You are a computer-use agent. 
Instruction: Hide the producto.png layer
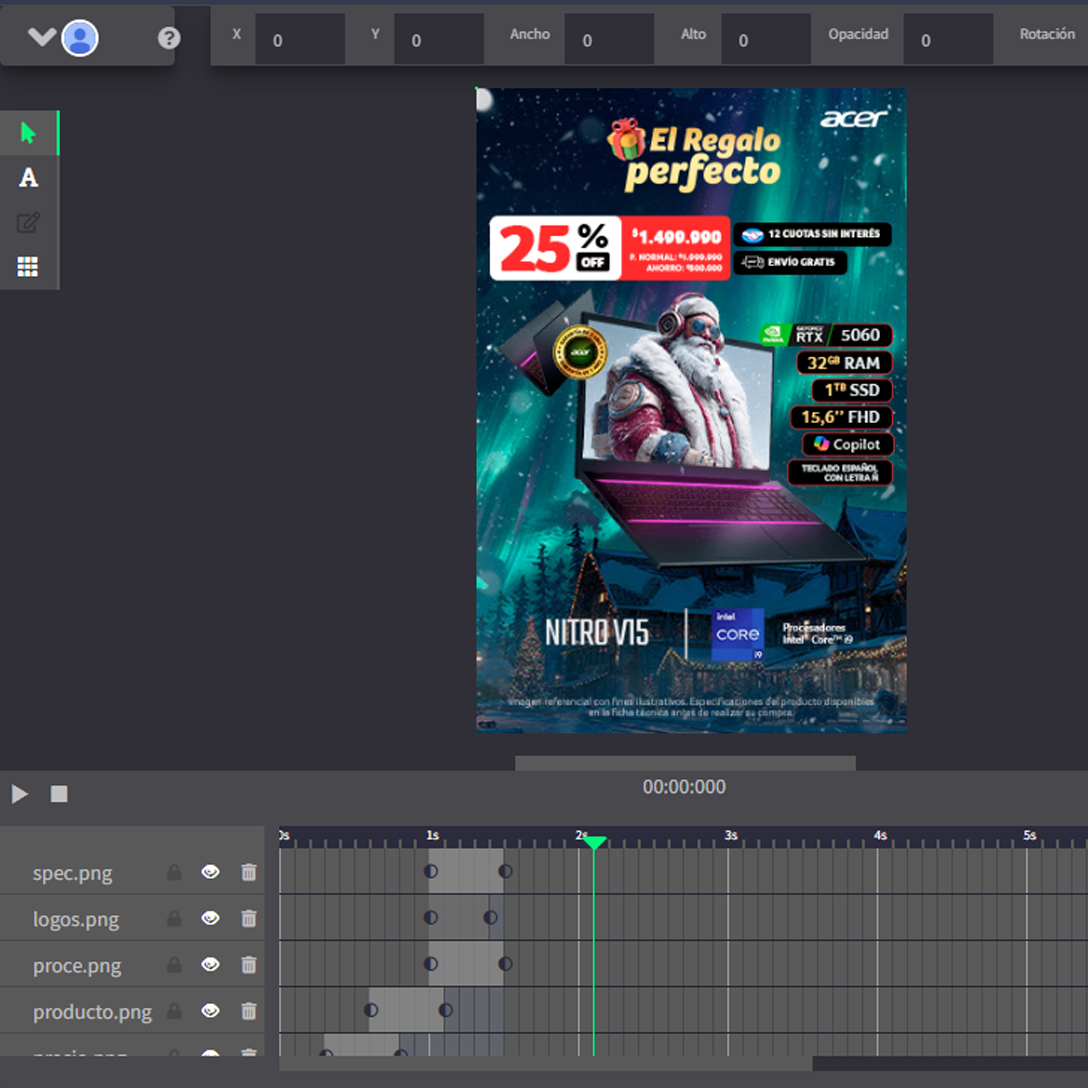point(210,1011)
